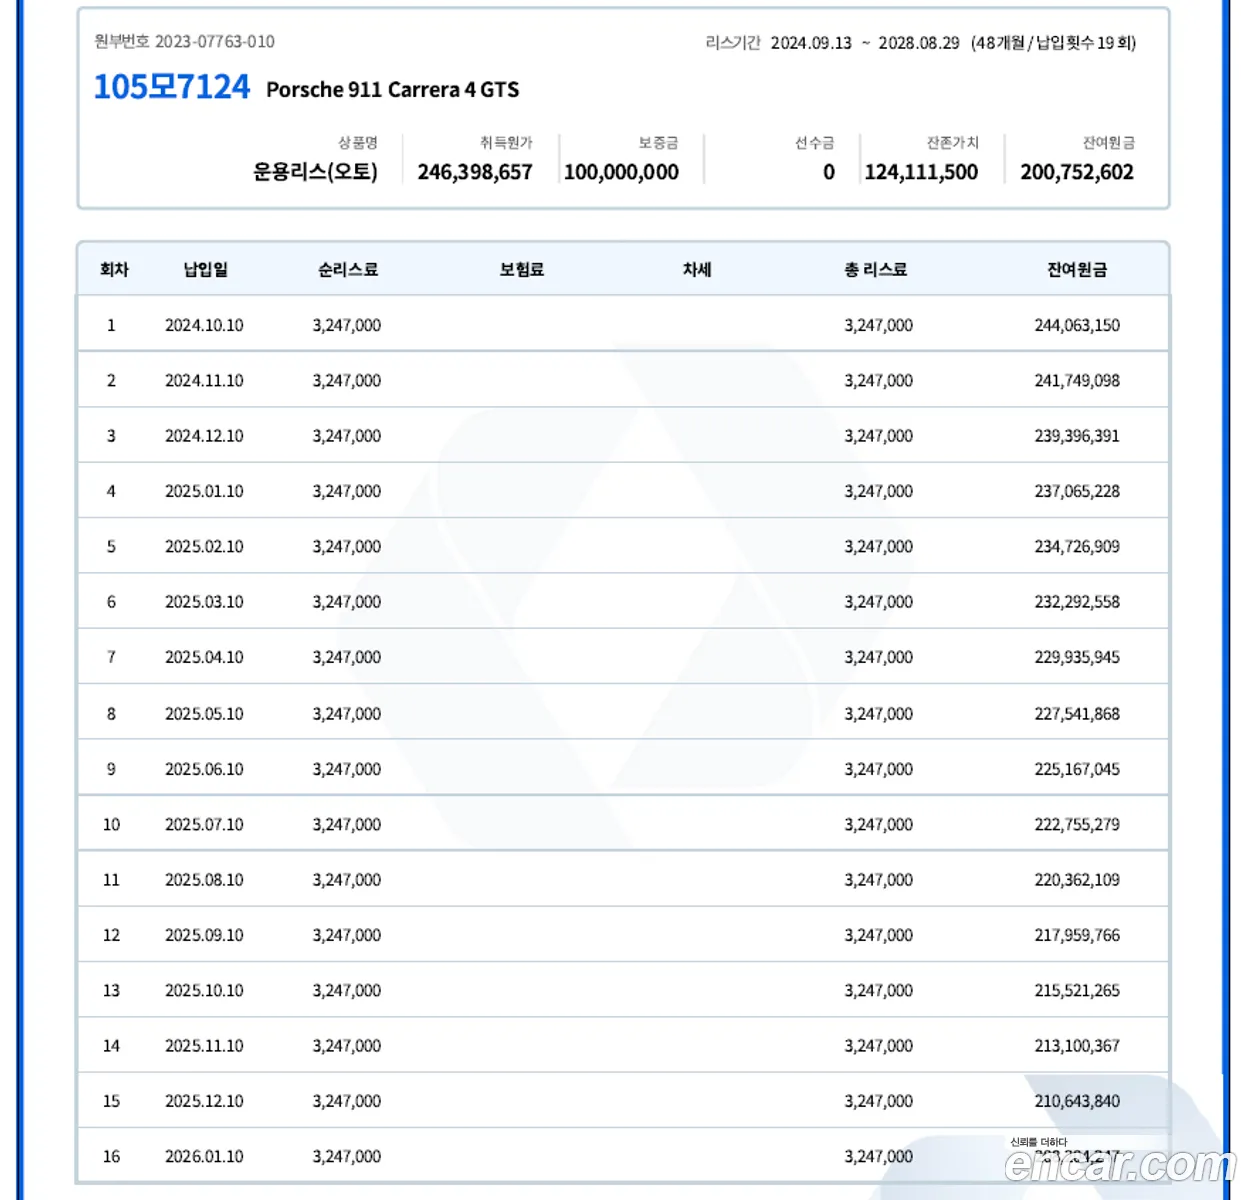Click the 차세 column header

pyautogui.click(x=697, y=270)
